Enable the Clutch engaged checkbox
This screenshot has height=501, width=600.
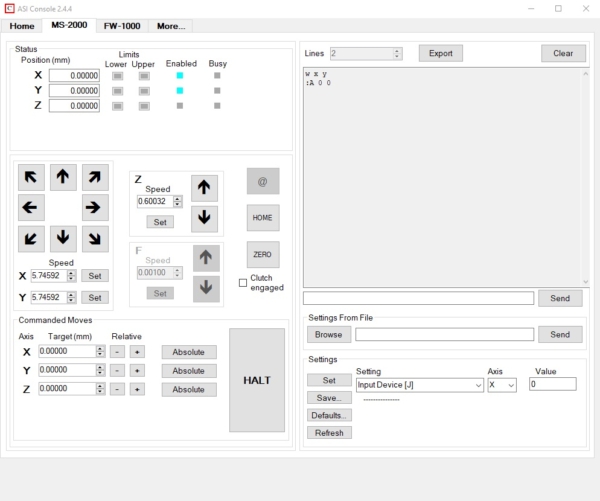(243, 283)
